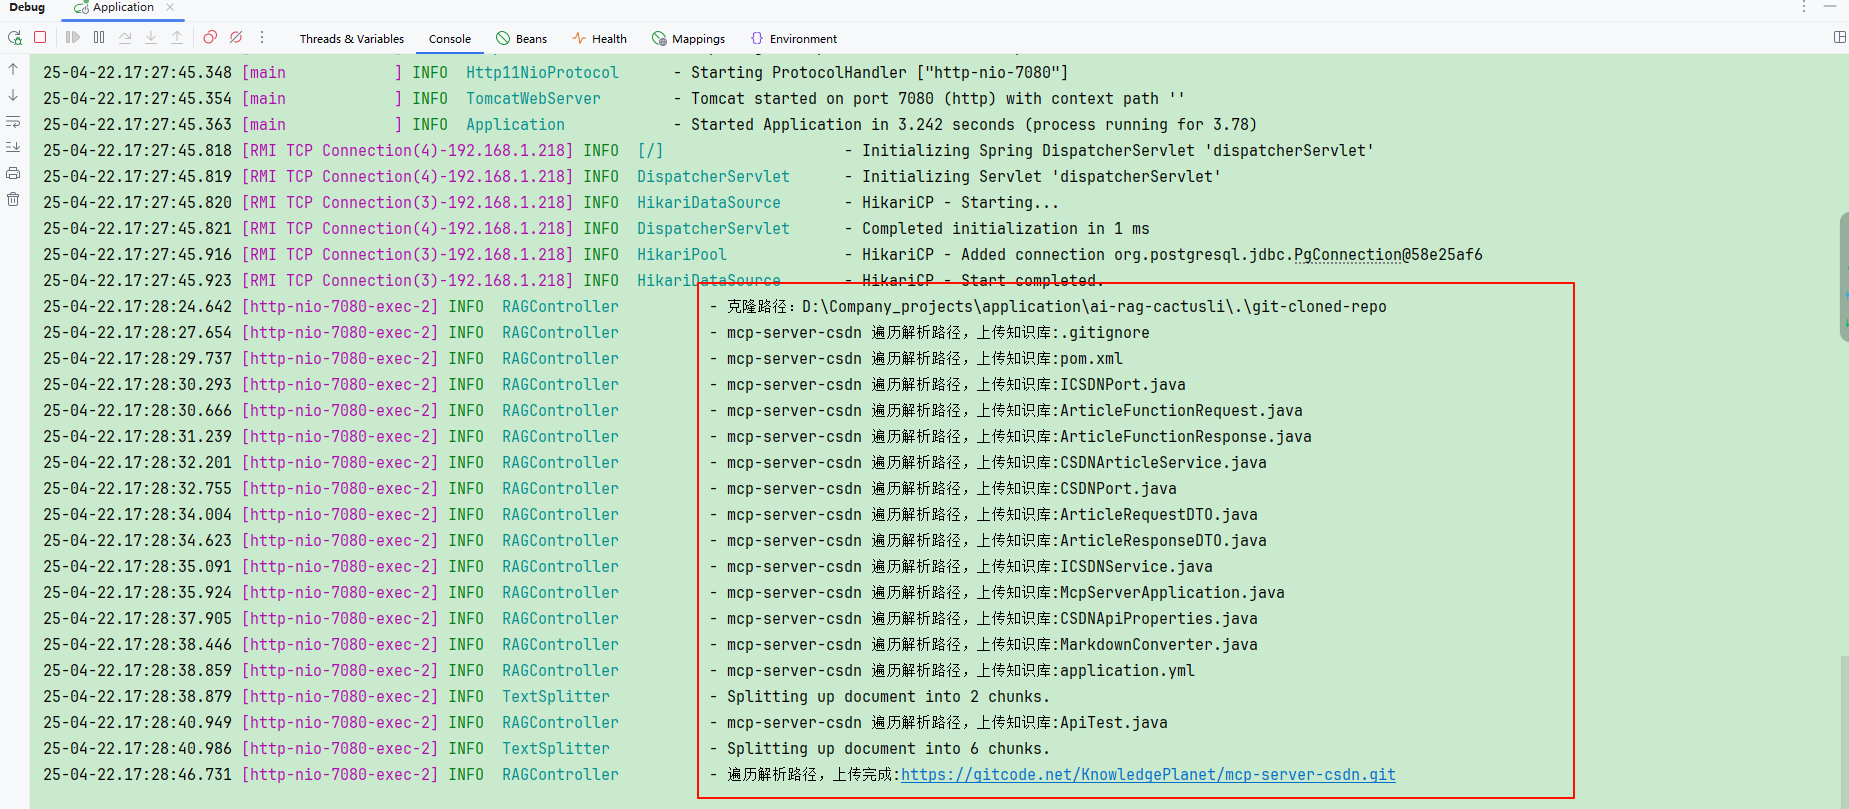The image size is (1849, 809).
Task: Click 'Splitting up document into 6 chunks.'
Action: tap(888, 749)
